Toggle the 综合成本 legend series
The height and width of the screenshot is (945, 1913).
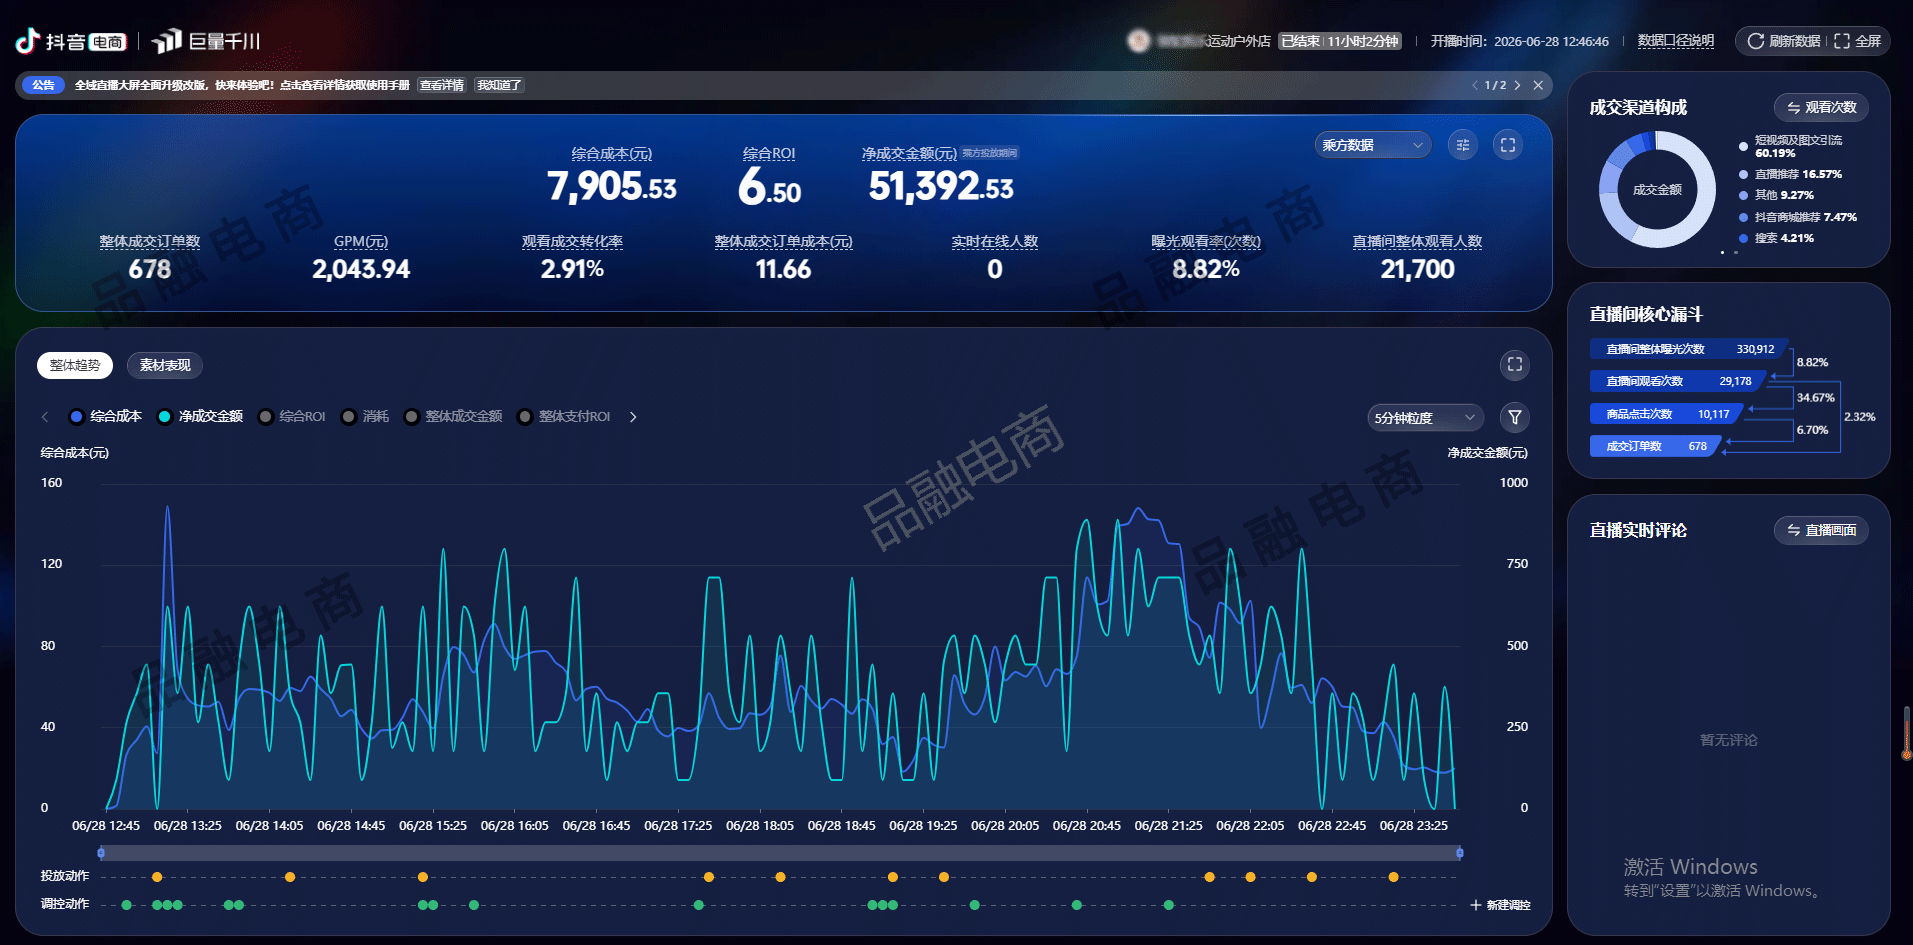click(105, 417)
